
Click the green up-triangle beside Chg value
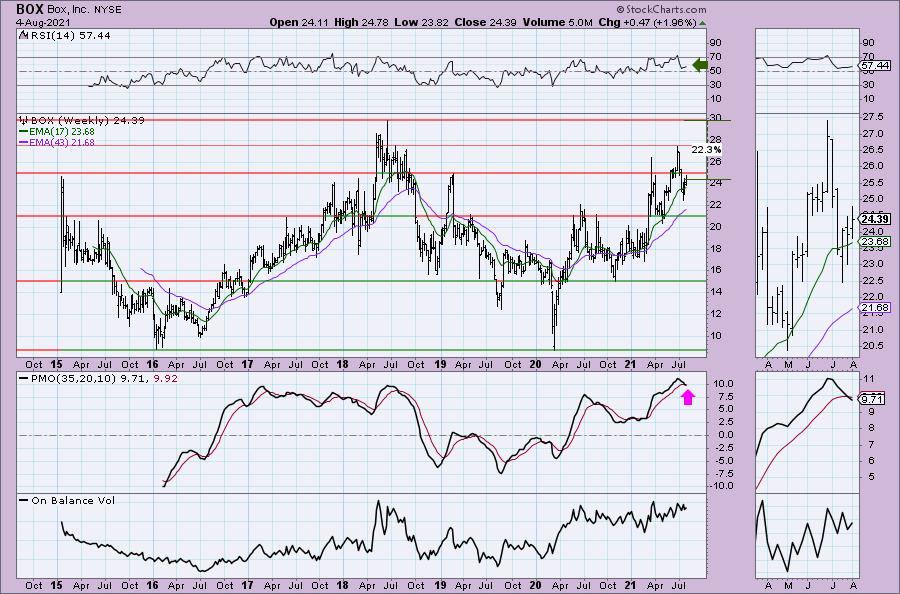point(703,23)
